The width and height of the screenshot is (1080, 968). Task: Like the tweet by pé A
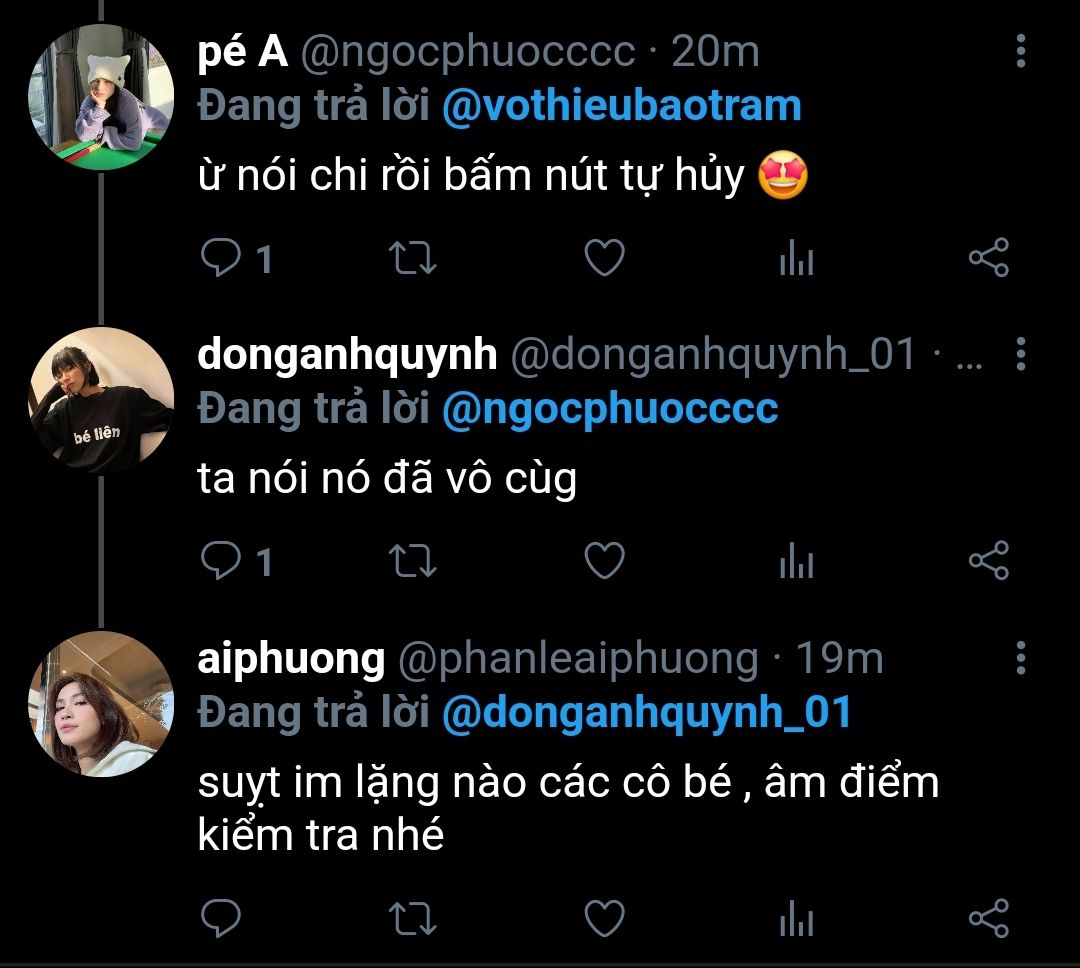point(604,259)
